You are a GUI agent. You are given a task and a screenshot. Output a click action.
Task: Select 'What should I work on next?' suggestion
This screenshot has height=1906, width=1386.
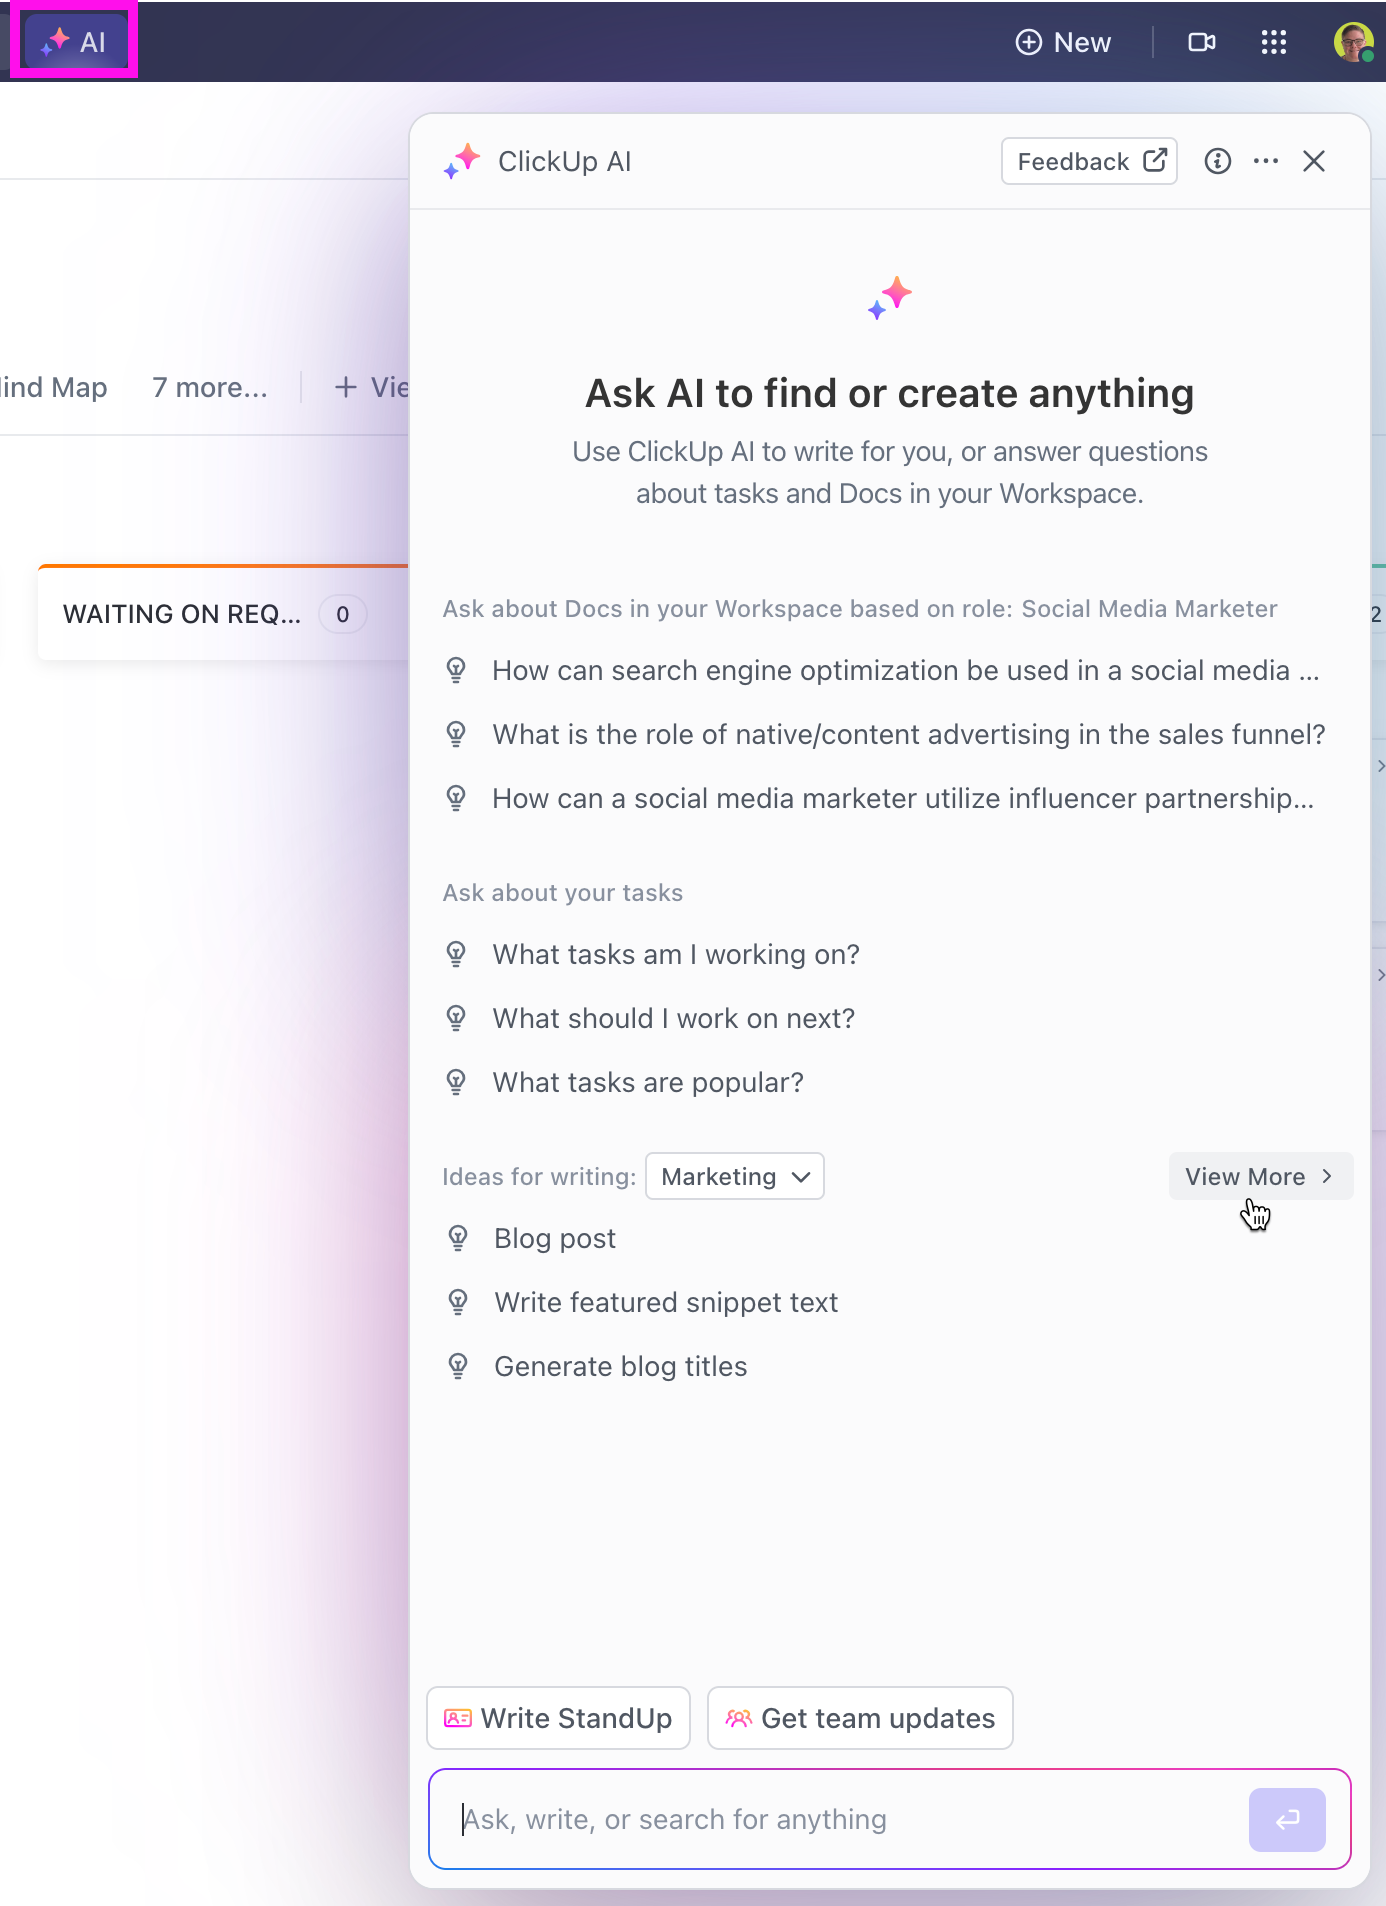pyautogui.click(x=672, y=1018)
